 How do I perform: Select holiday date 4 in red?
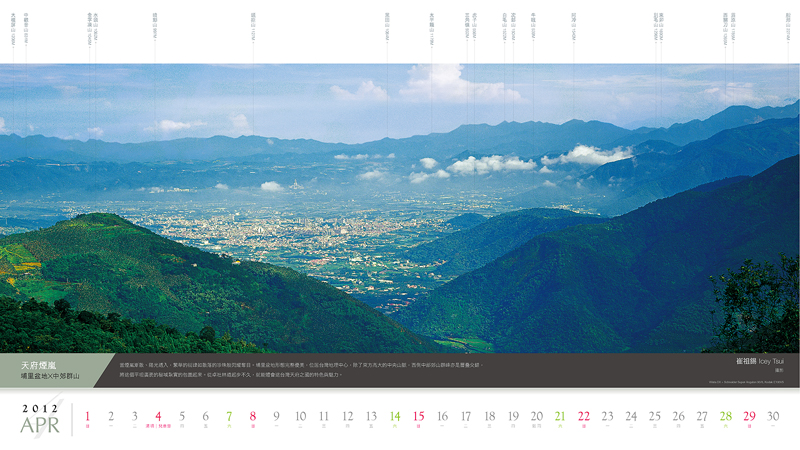coord(158,416)
